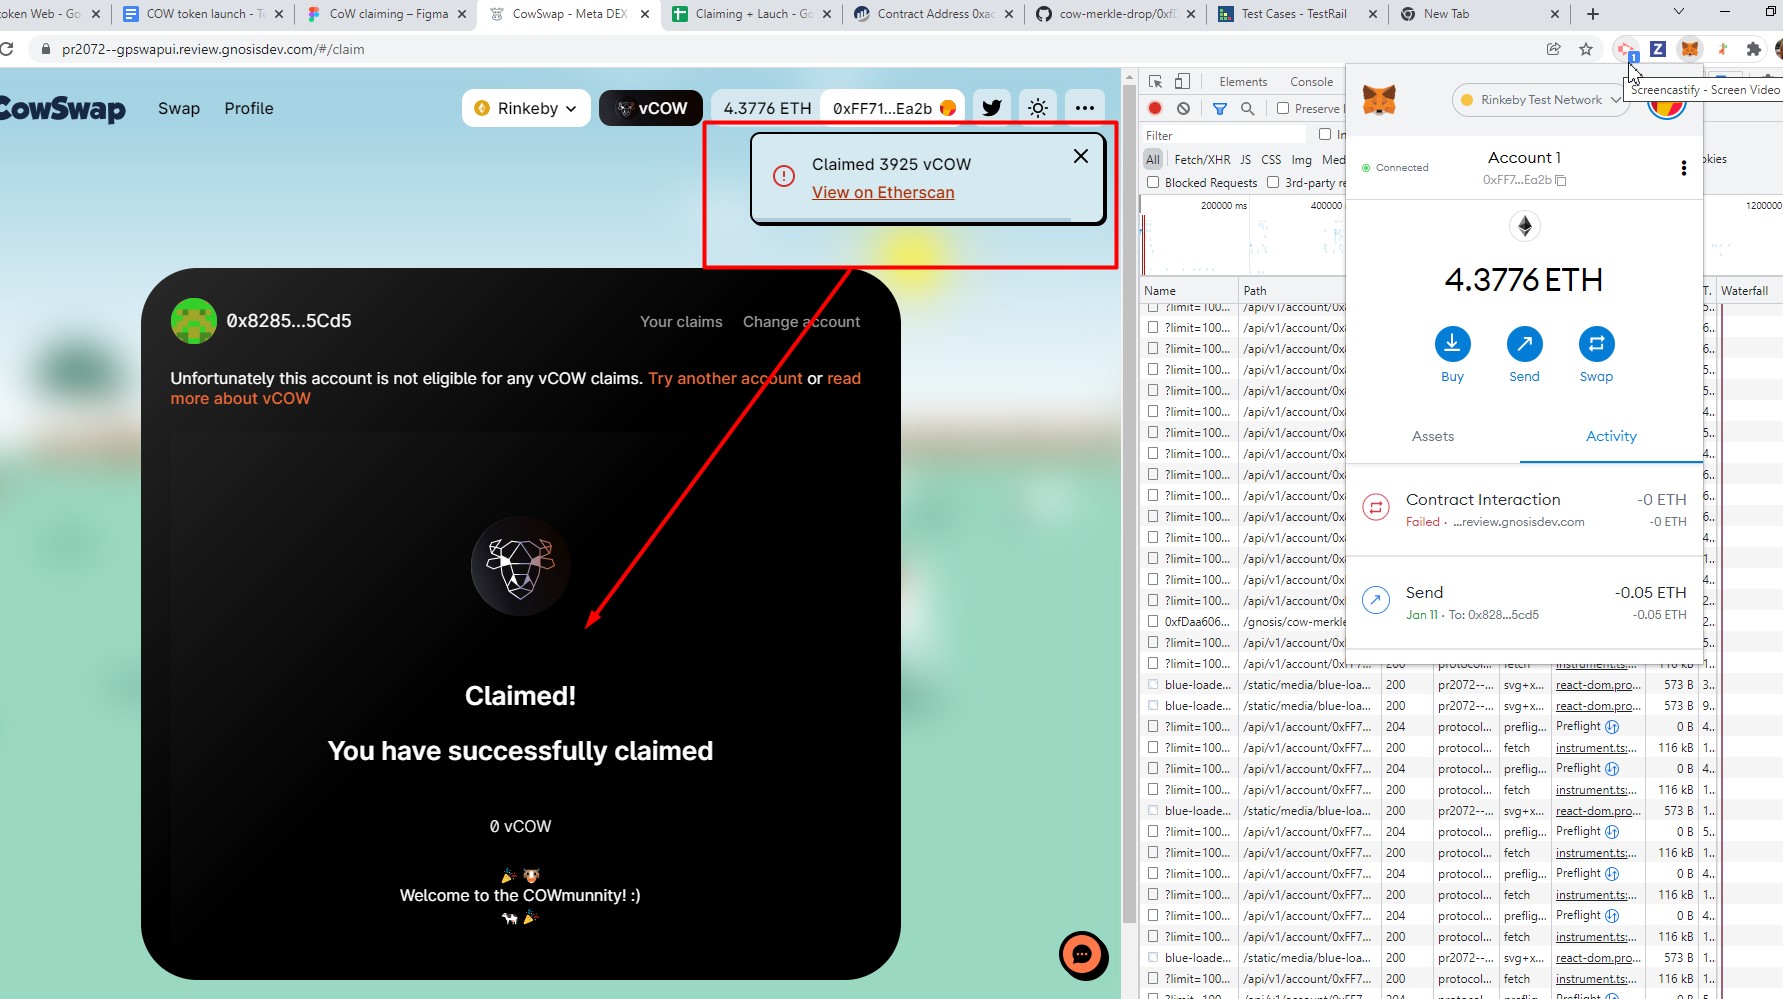Open MetaMask account avatar menu
1783x999 pixels.
pyautogui.click(x=1666, y=103)
